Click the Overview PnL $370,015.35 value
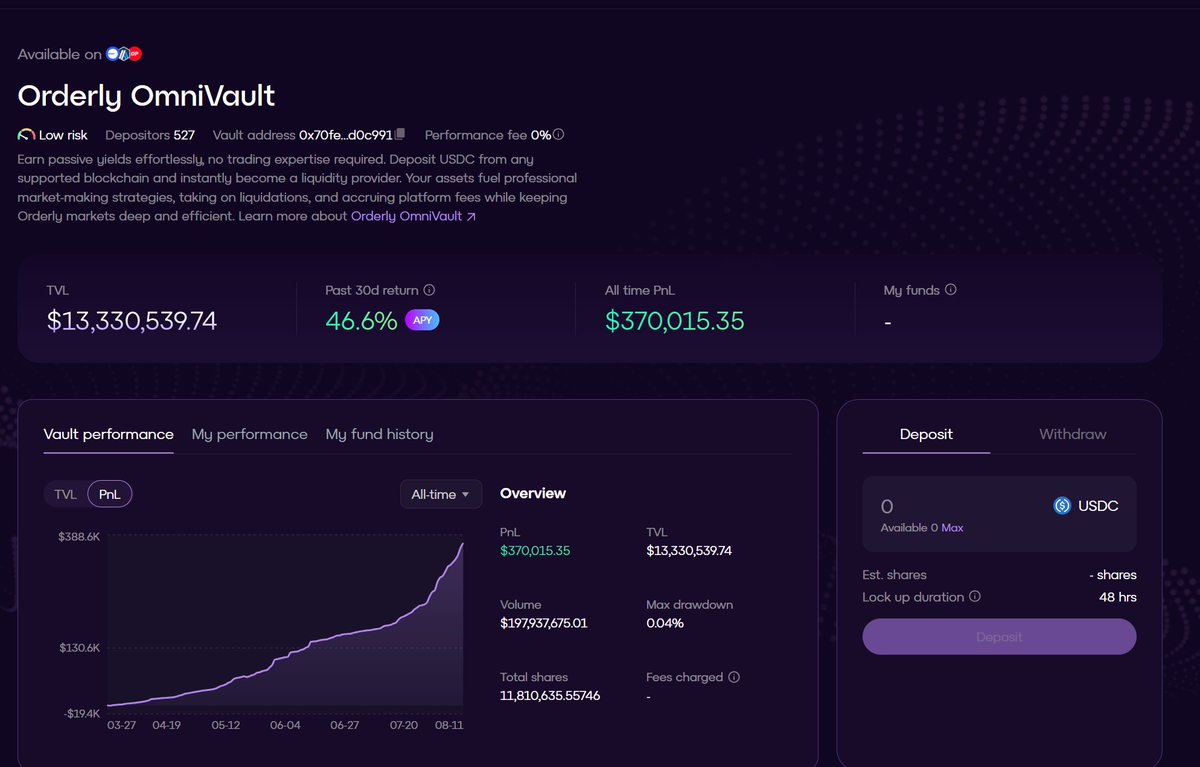The width and height of the screenshot is (1200, 767). 535,551
